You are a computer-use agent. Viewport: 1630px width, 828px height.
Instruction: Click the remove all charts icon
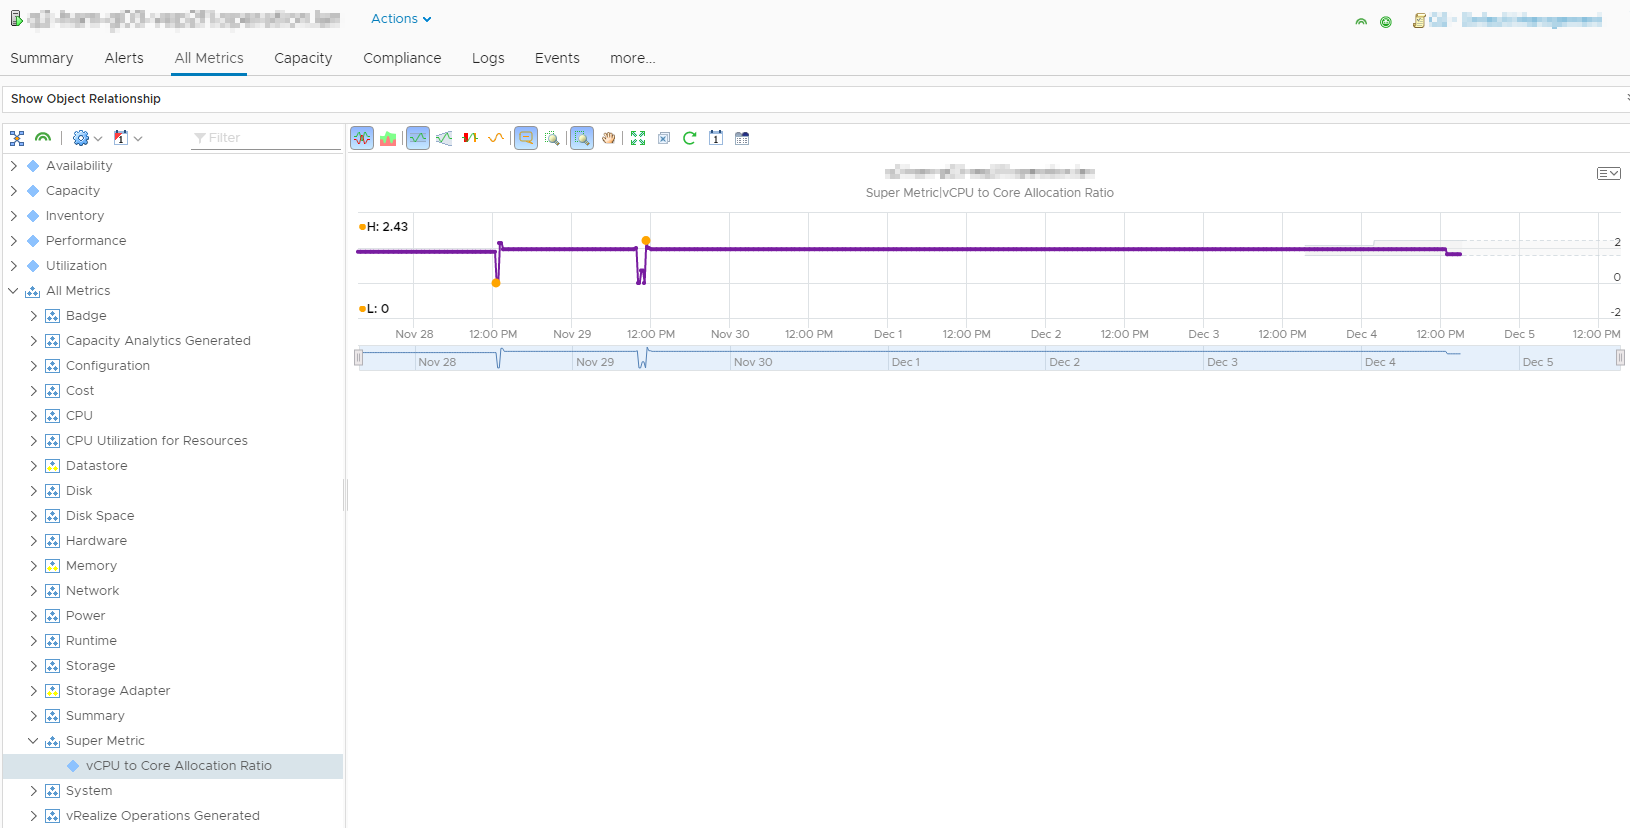[x=664, y=138]
